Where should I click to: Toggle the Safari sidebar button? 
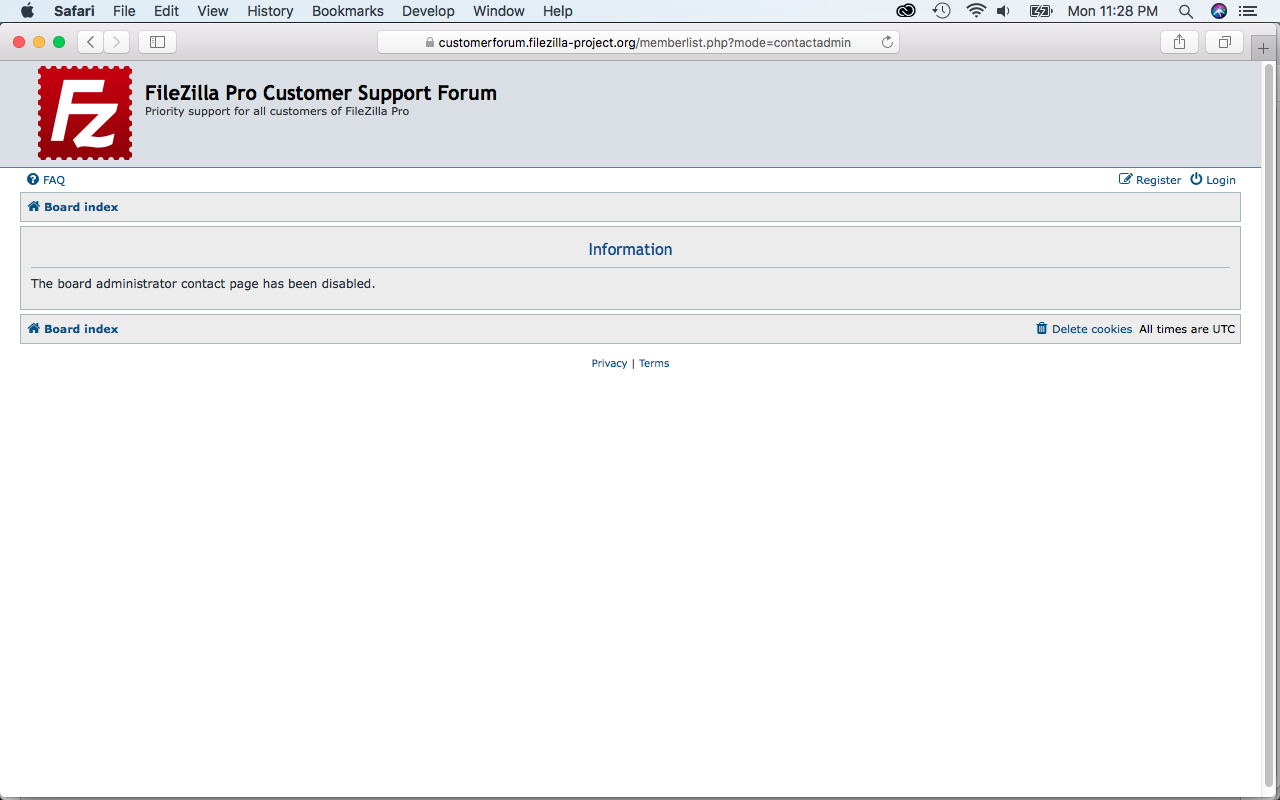[x=157, y=42]
